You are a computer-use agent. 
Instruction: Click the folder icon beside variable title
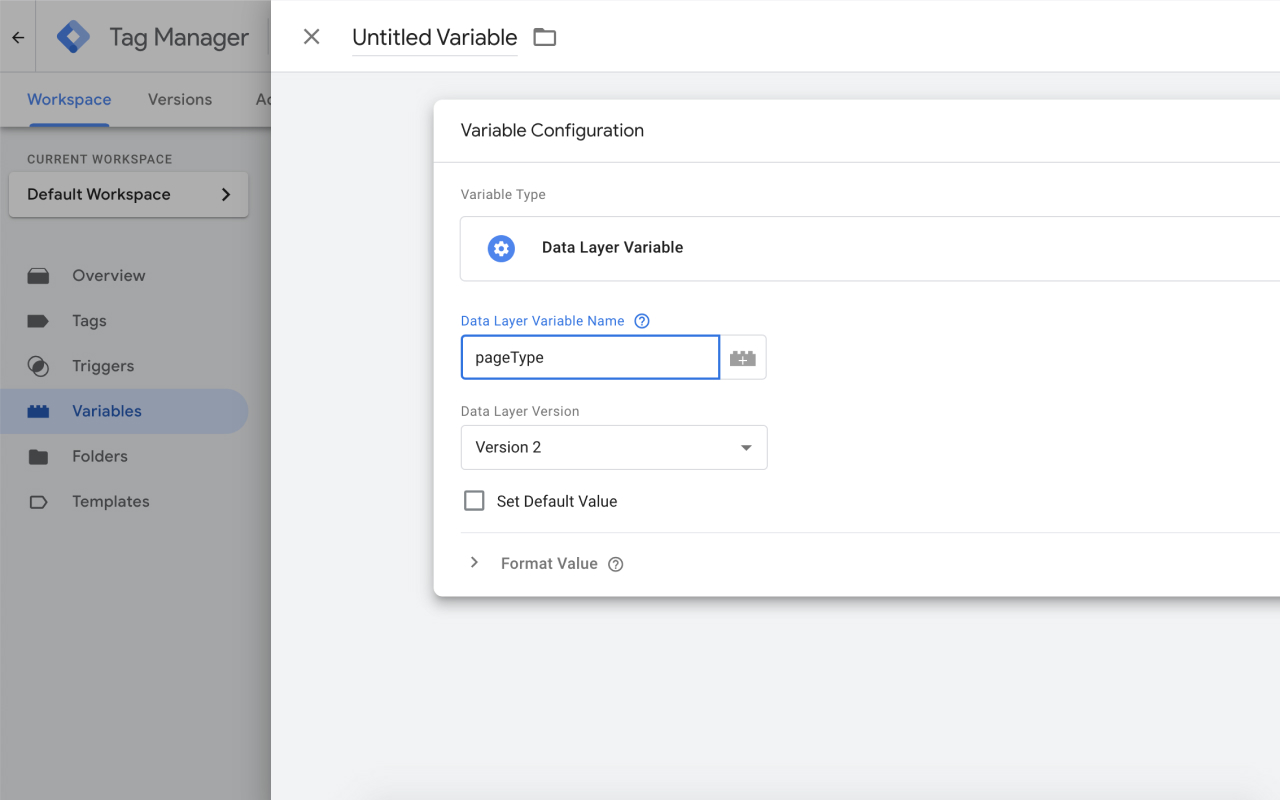544,37
